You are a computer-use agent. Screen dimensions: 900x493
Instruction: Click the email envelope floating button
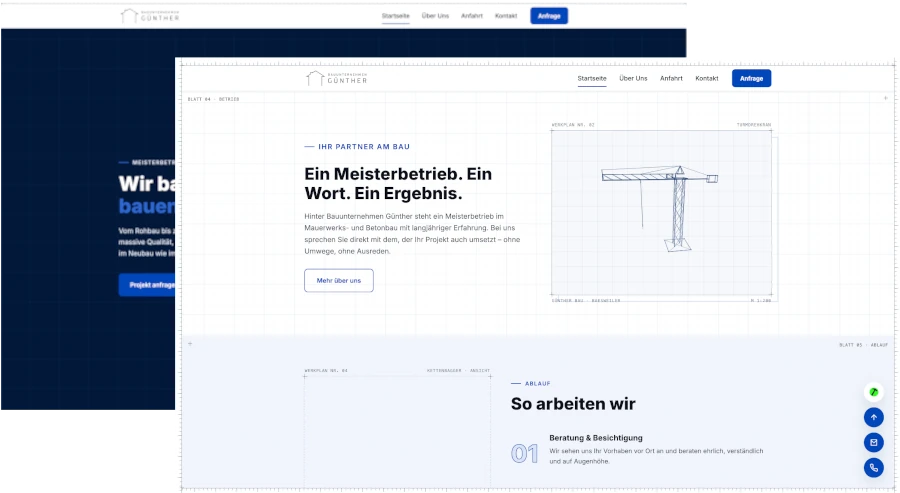[x=874, y=442]
